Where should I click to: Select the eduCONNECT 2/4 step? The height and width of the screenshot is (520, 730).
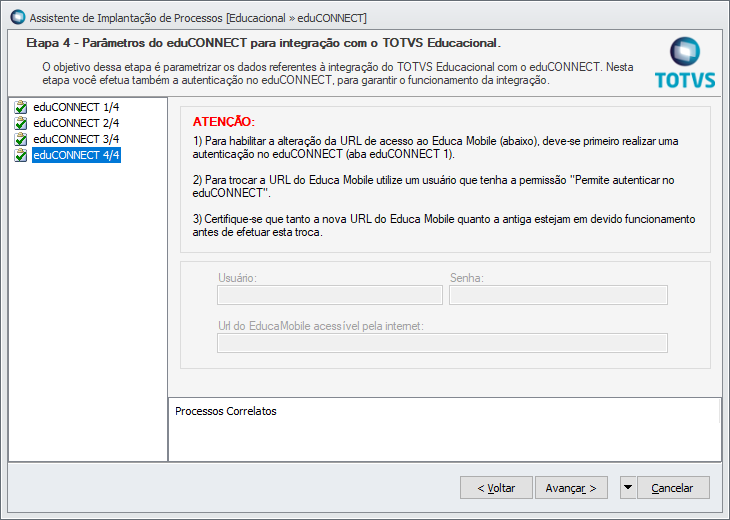[x=76, y=123]
